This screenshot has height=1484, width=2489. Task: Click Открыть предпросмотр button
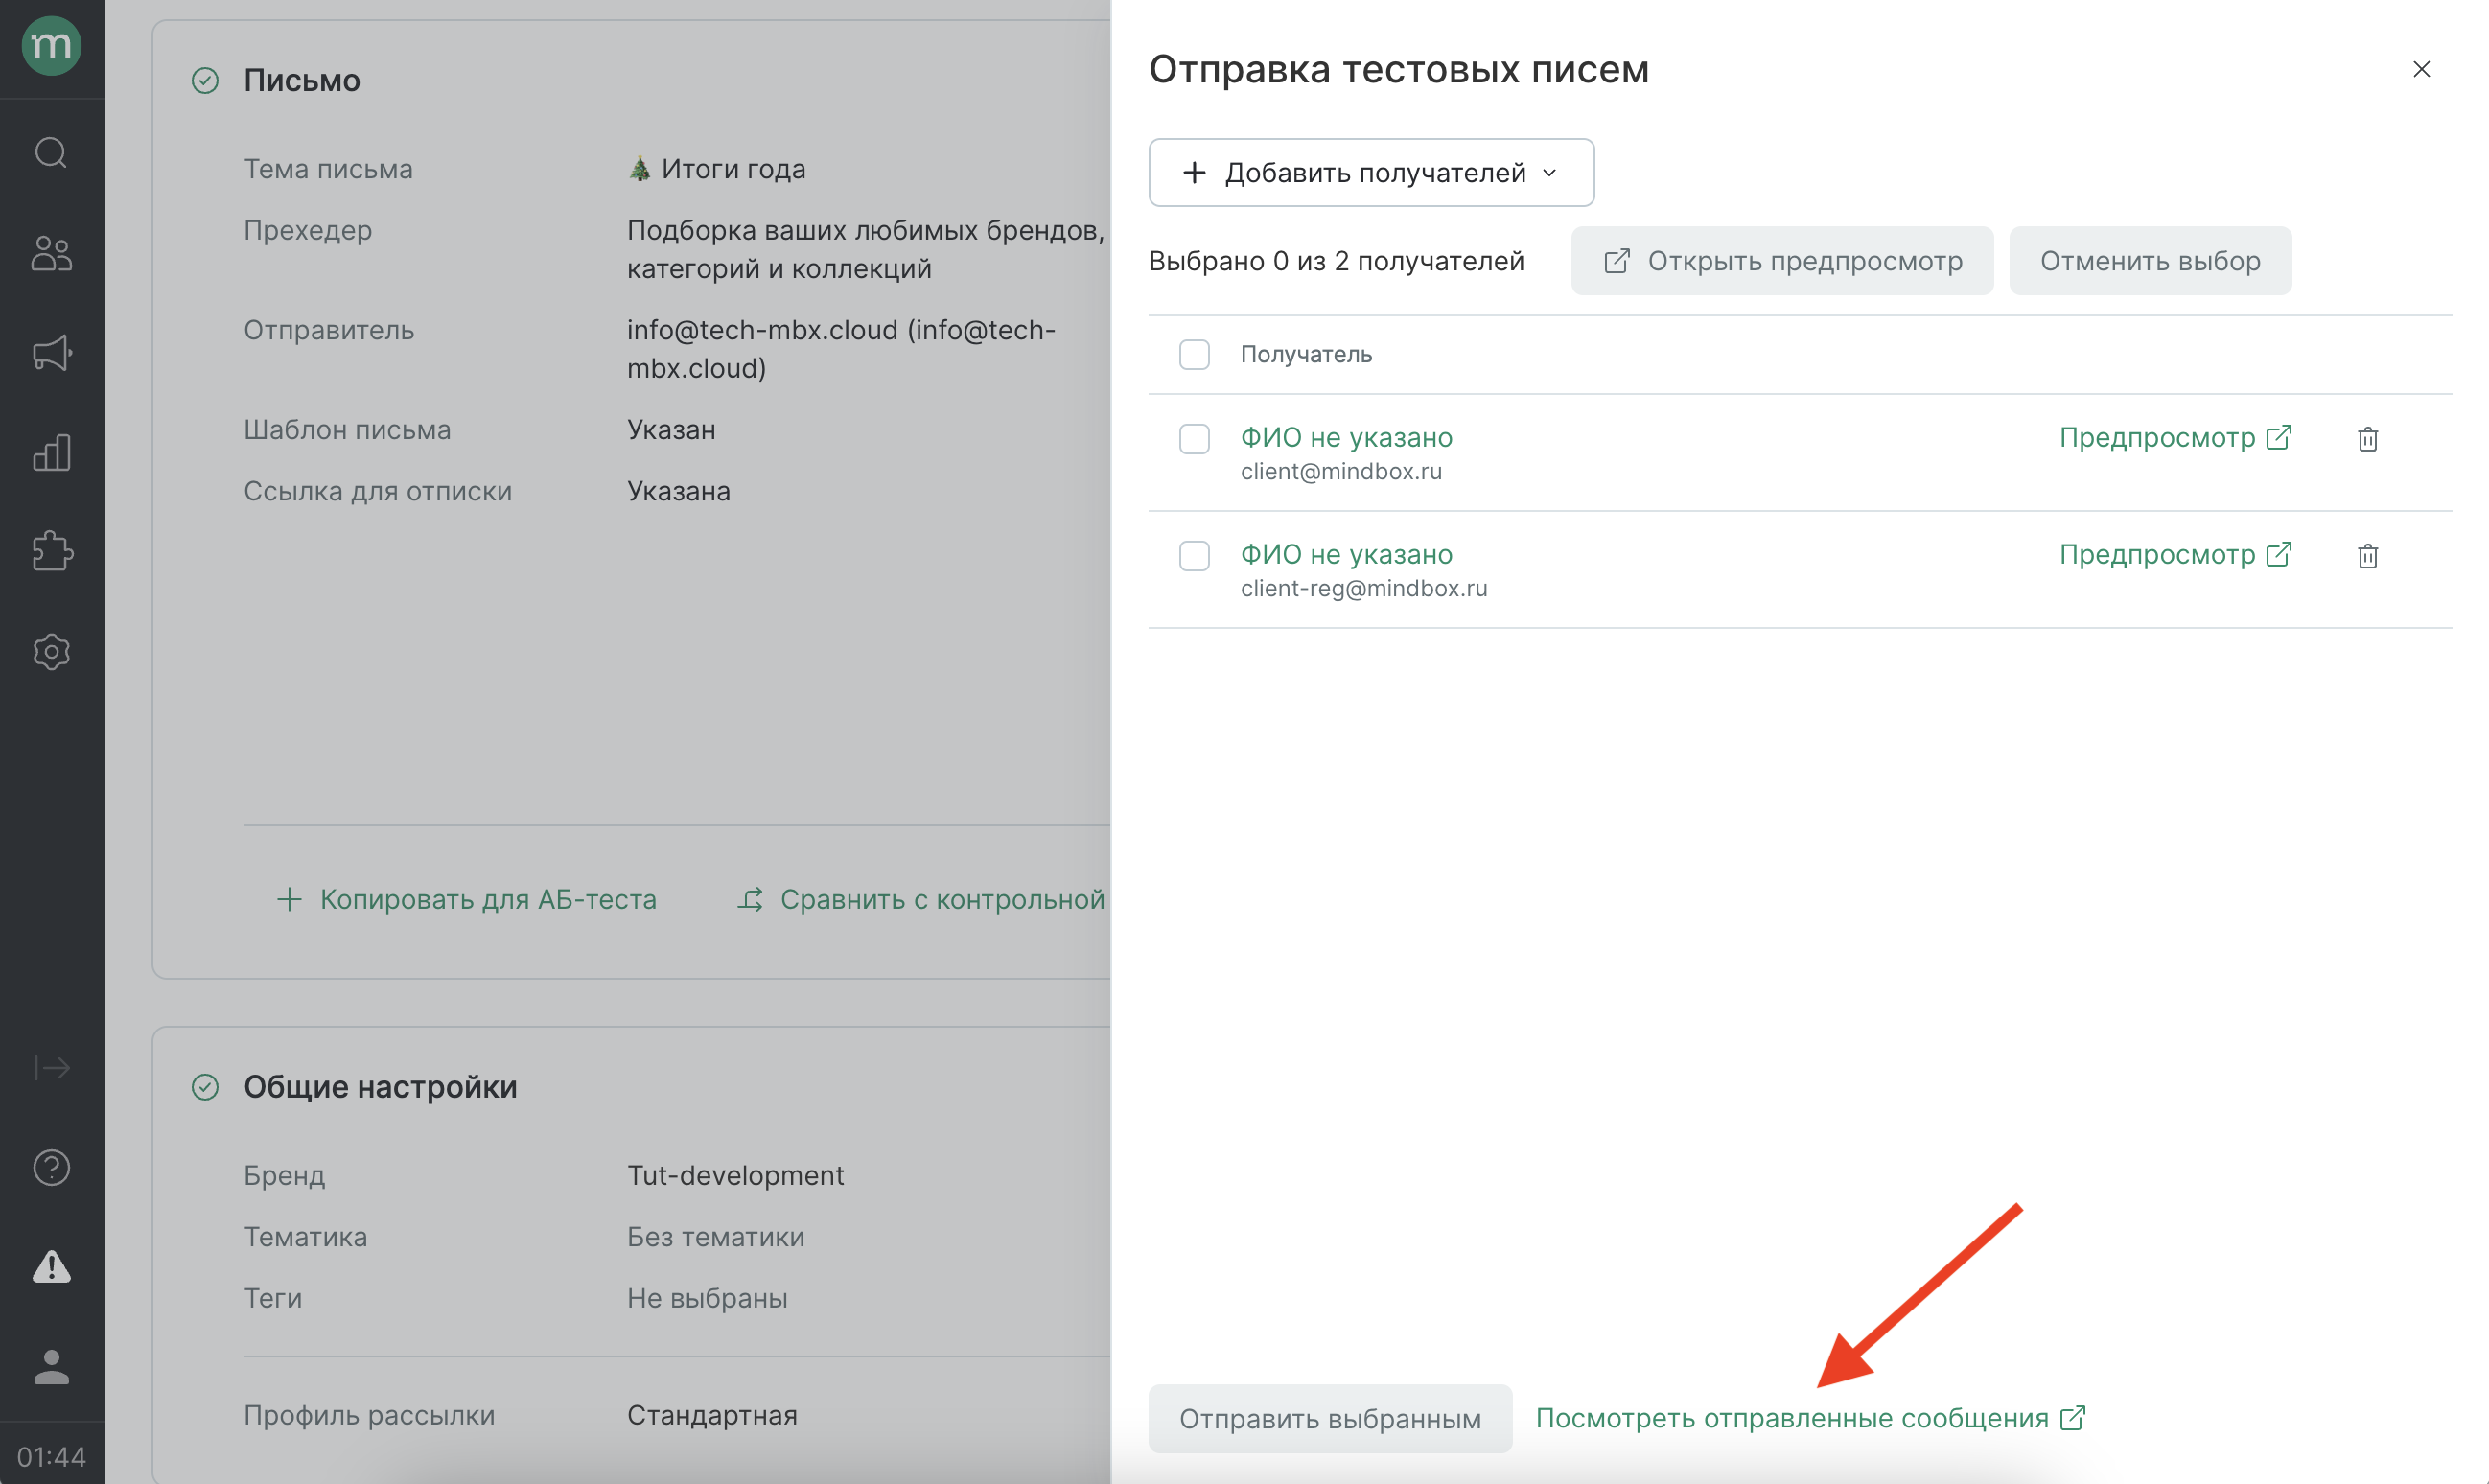[1782, 261]
